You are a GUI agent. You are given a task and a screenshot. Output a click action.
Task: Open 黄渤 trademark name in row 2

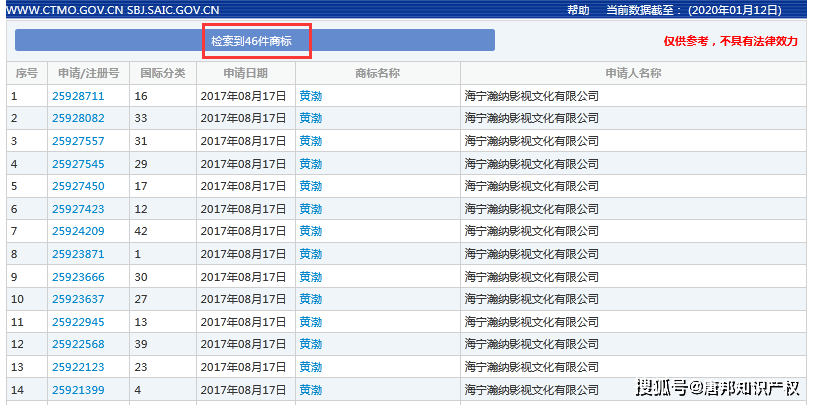click(311, 118)
